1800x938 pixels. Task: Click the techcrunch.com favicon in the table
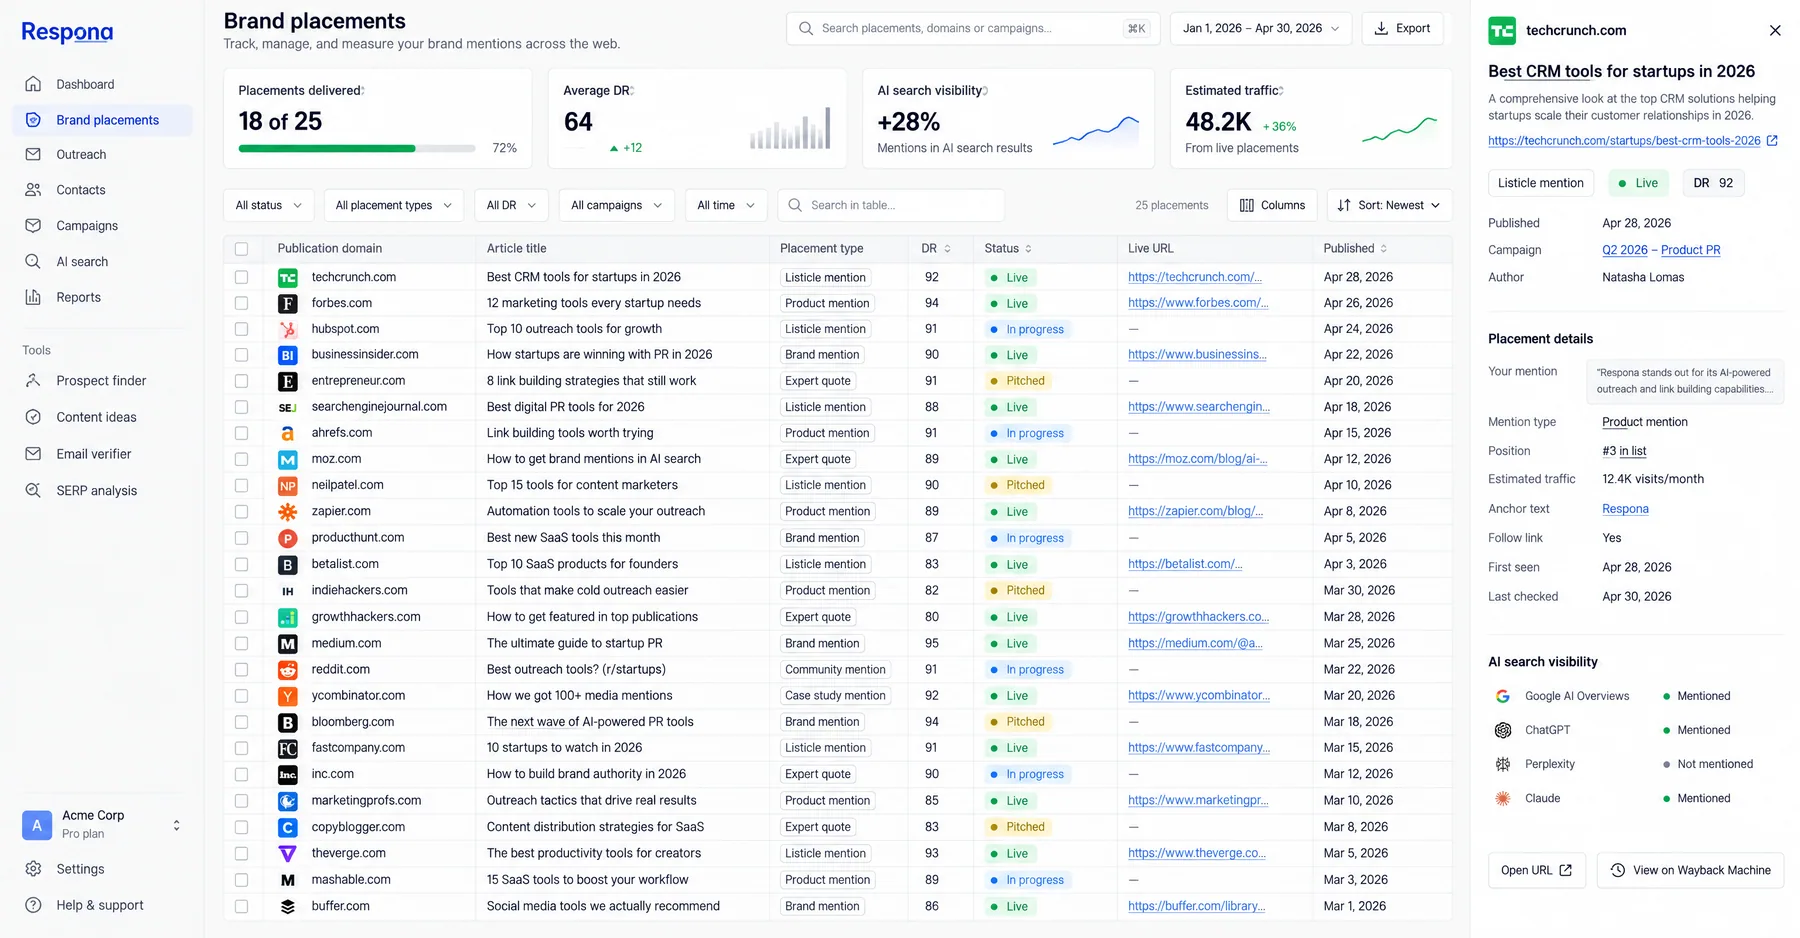(x=287, y=278)
